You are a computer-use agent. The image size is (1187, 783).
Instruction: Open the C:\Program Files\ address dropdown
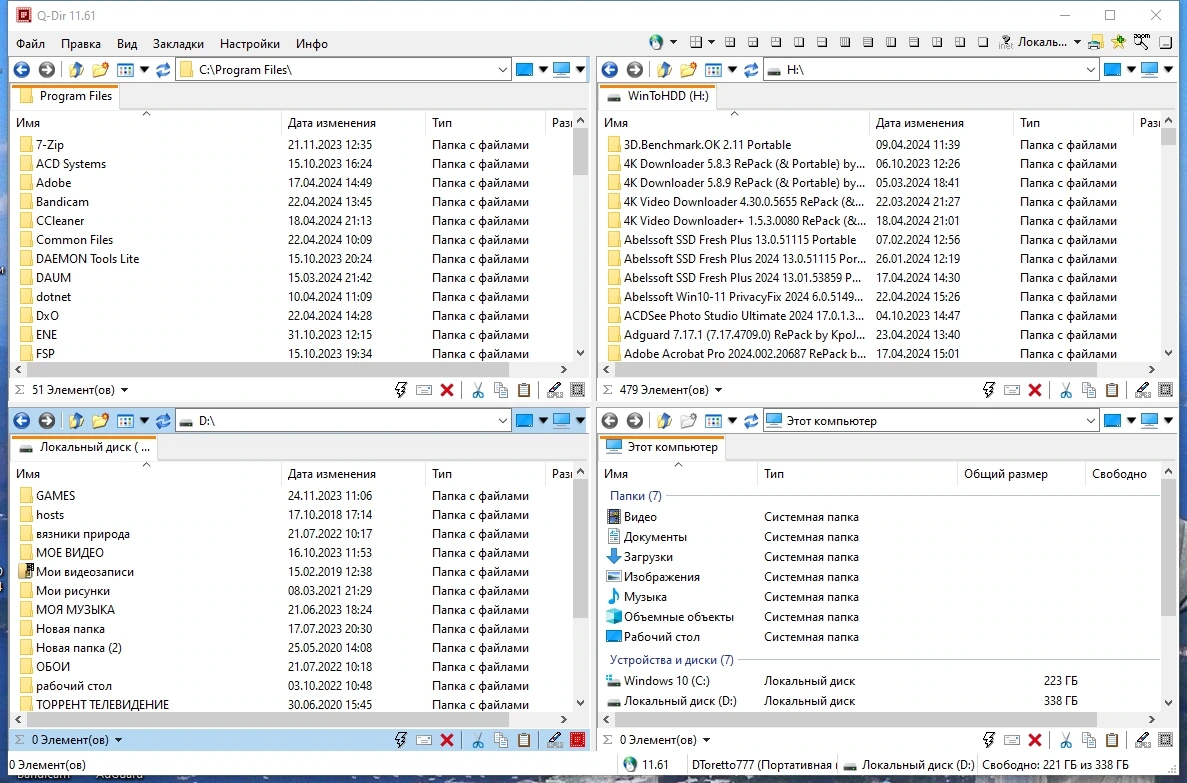coord(502,70)
